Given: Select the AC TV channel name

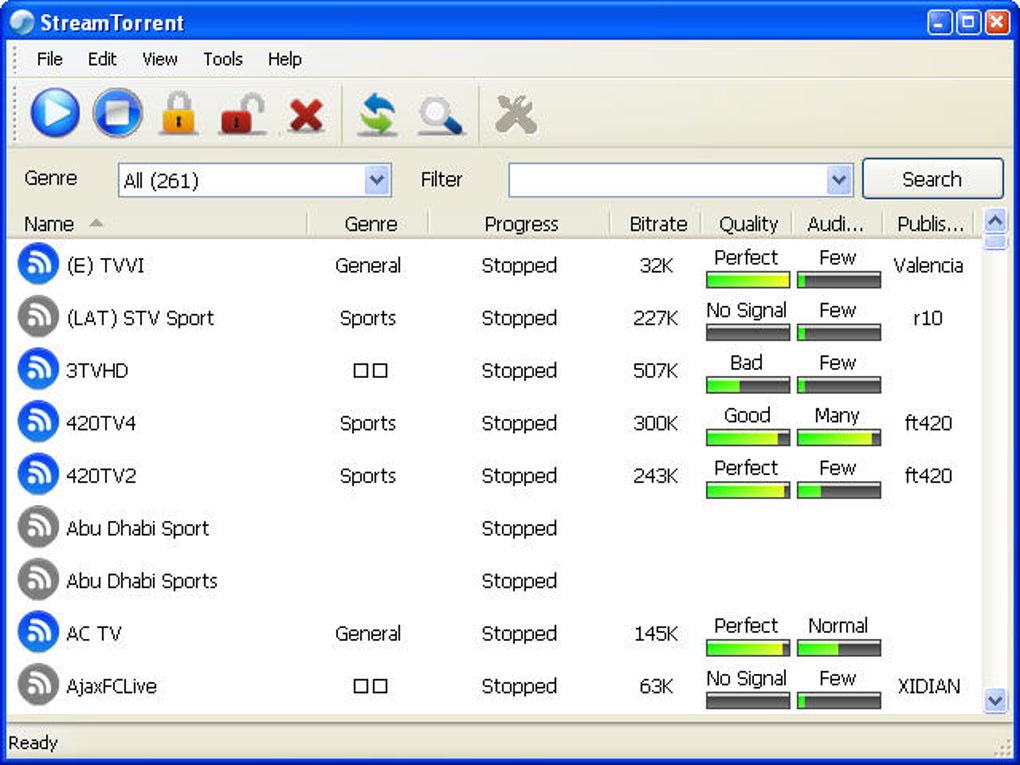Looking at the screenshot, I should 94,634.
